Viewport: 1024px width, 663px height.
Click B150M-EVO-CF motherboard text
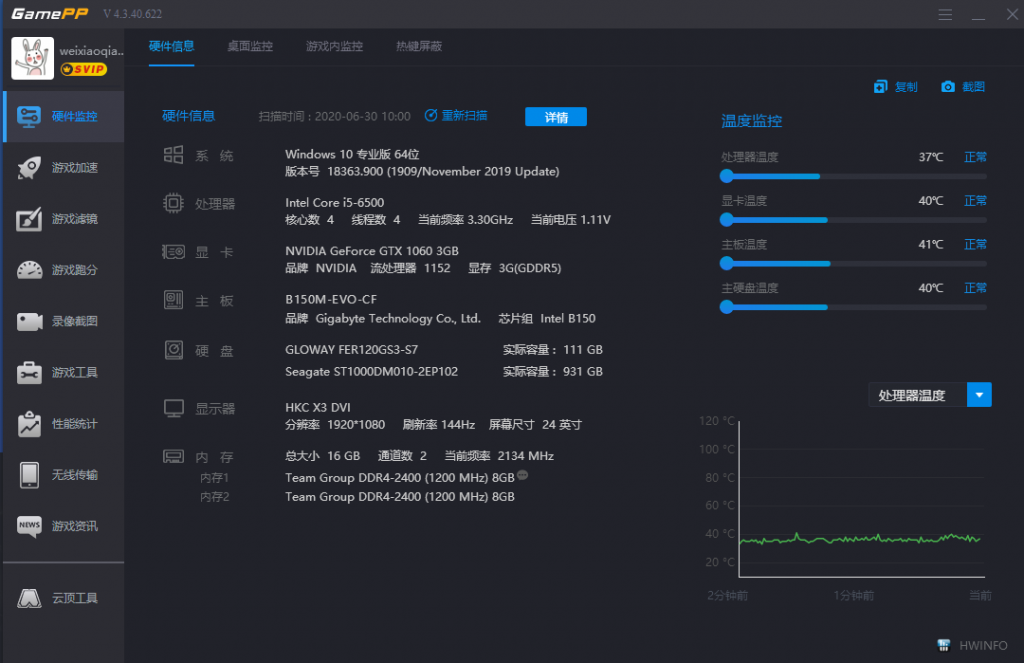click(x=330, y=299)
